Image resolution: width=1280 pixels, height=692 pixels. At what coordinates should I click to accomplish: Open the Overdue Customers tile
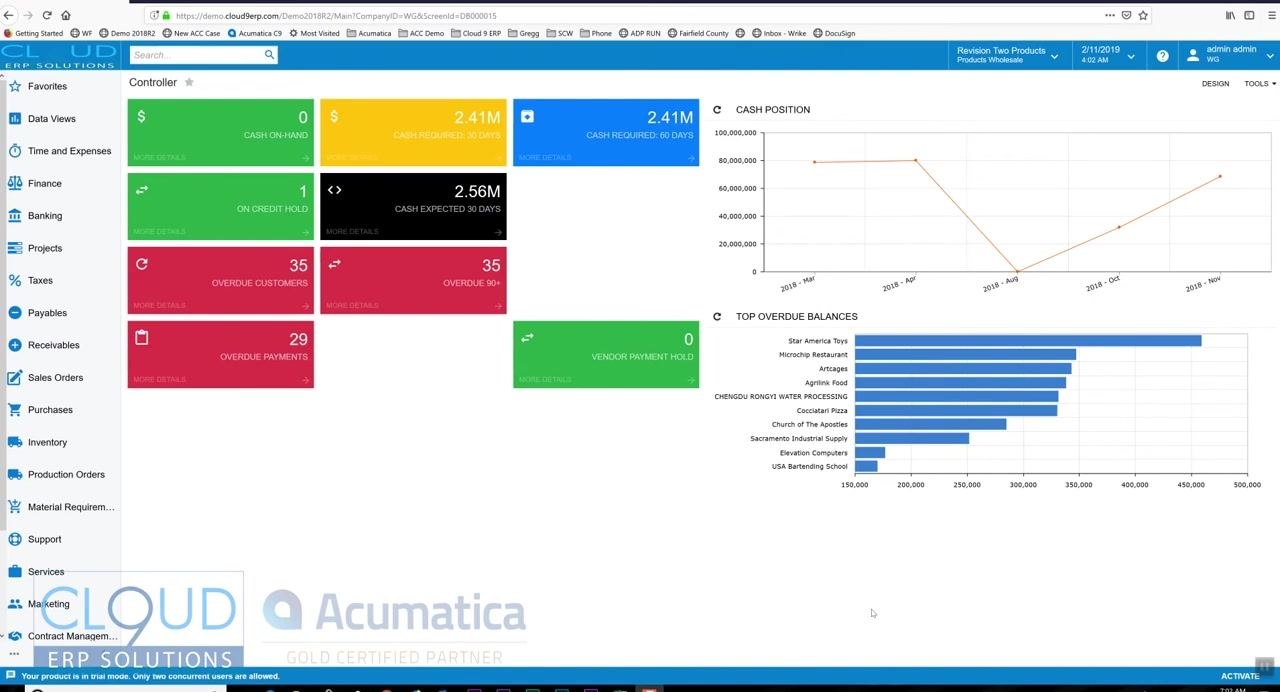220,280
